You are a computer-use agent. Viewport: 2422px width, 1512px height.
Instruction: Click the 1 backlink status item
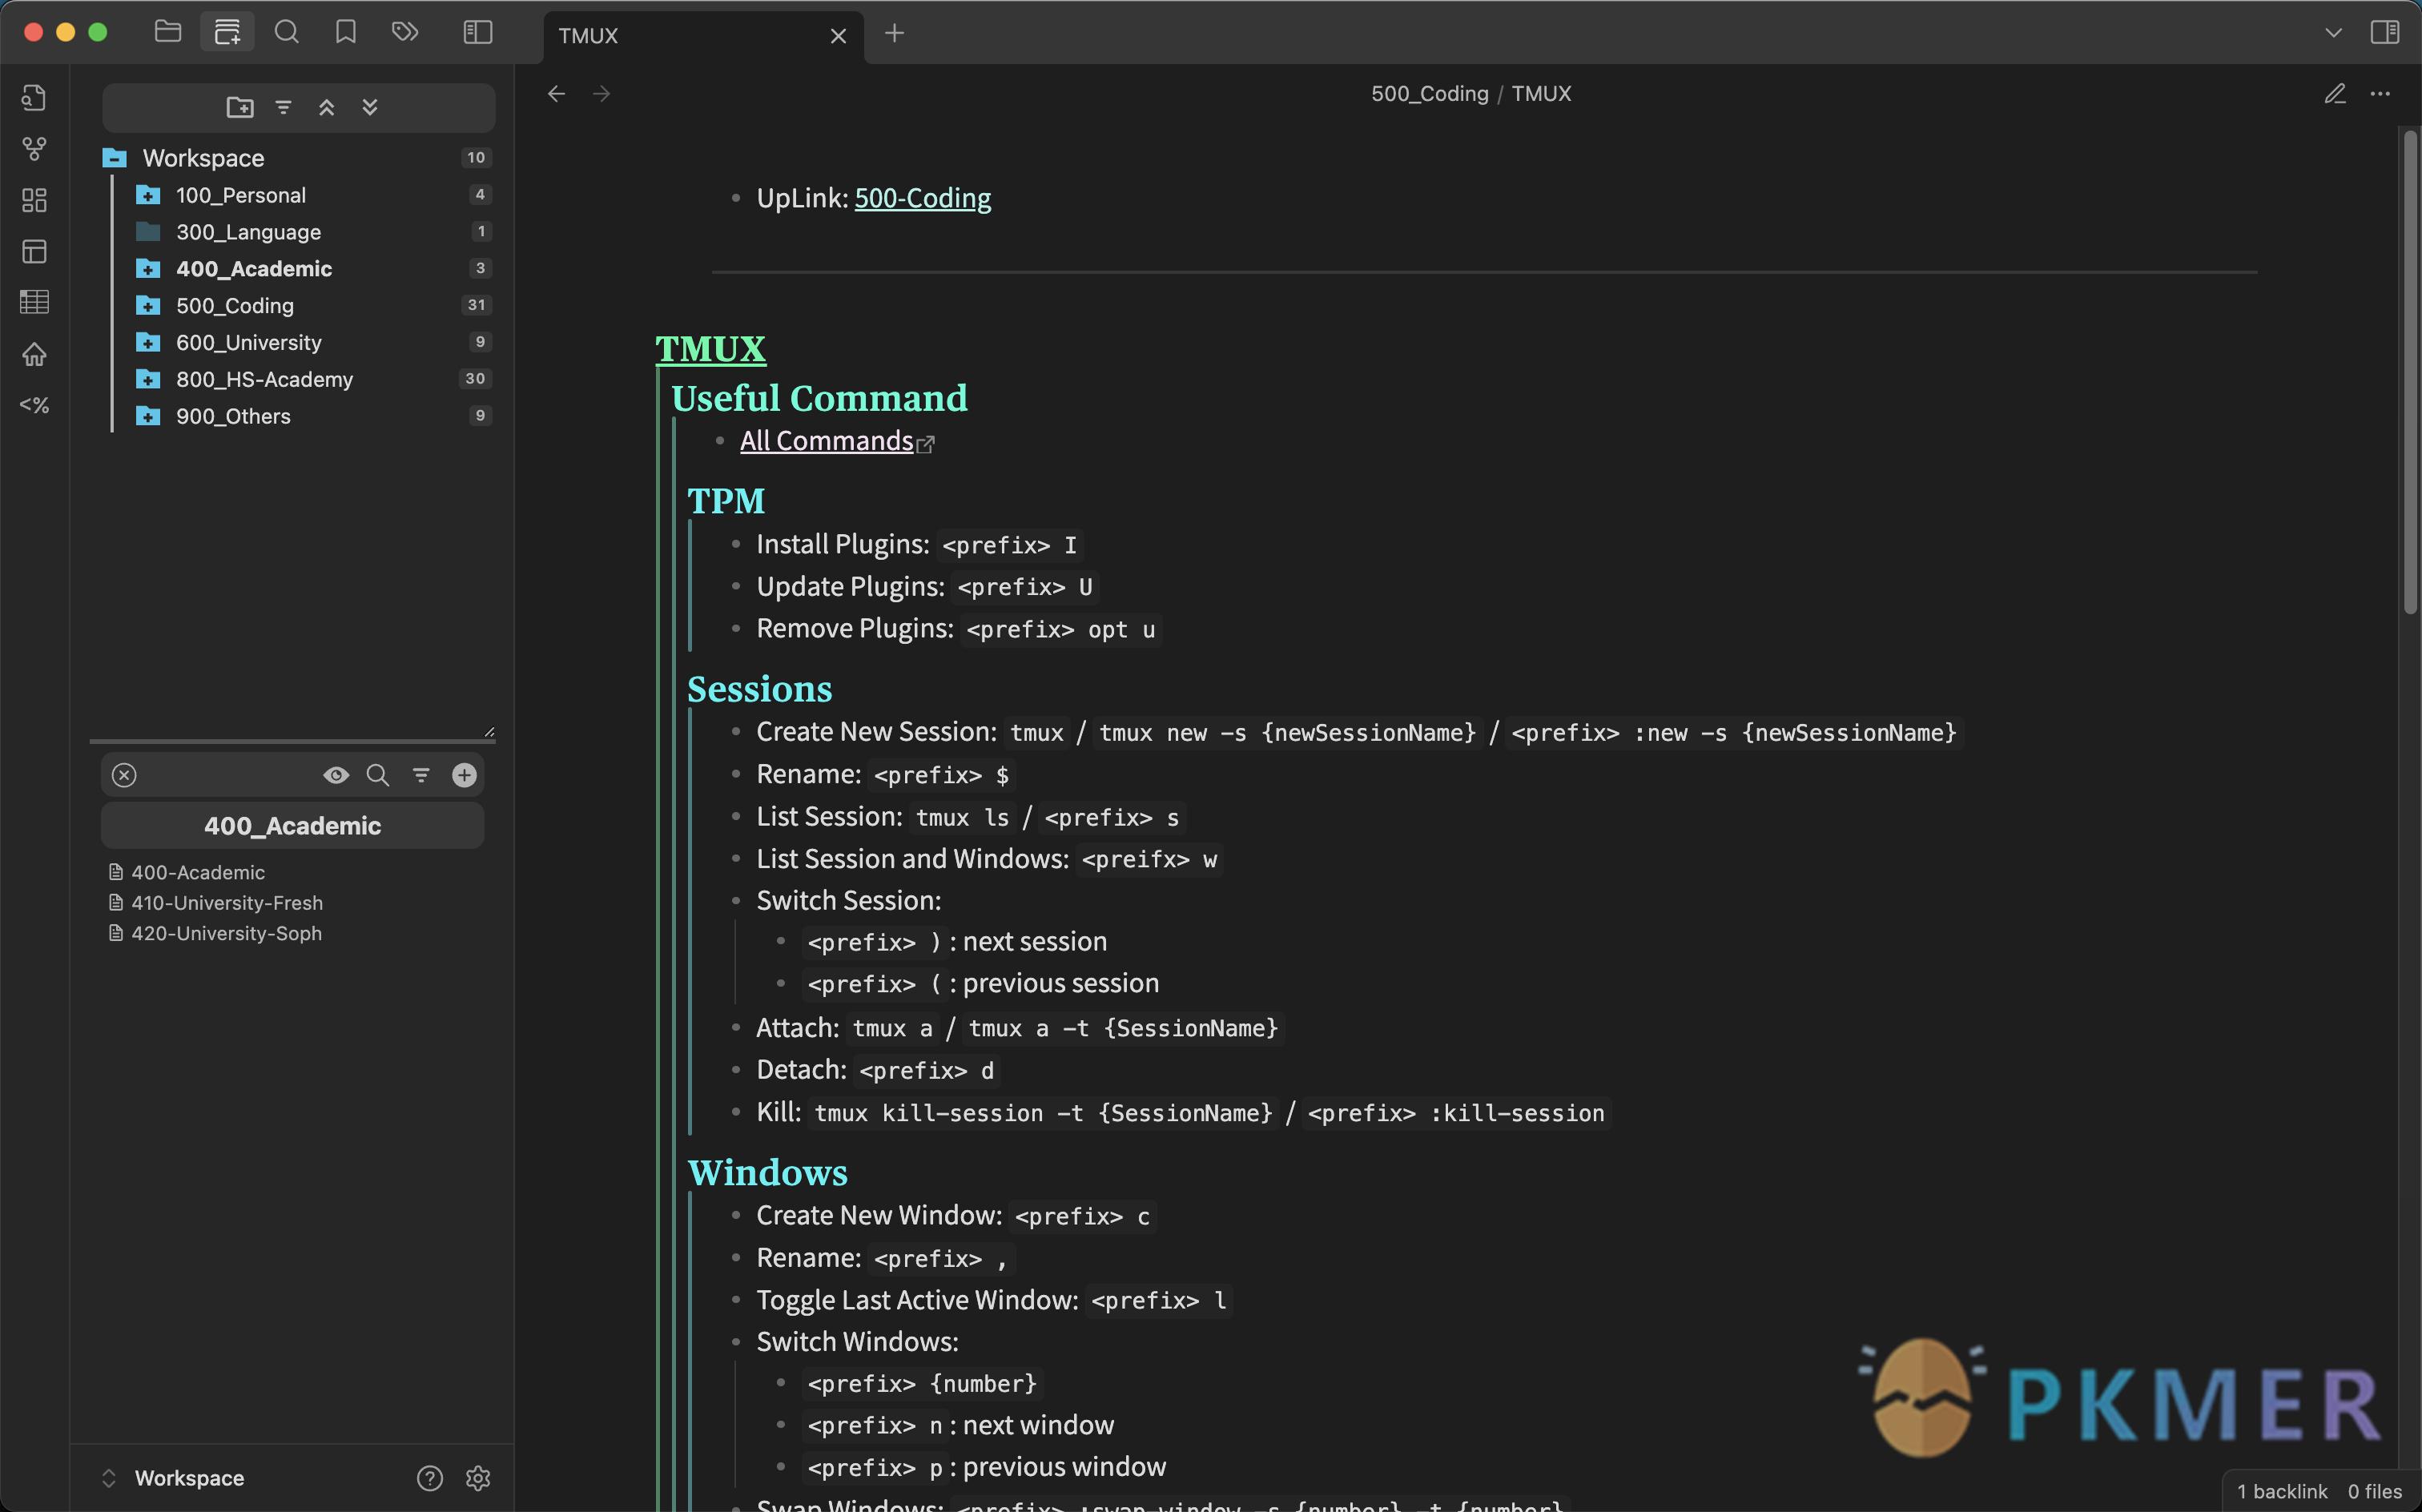click(x=2282, y=1491)
